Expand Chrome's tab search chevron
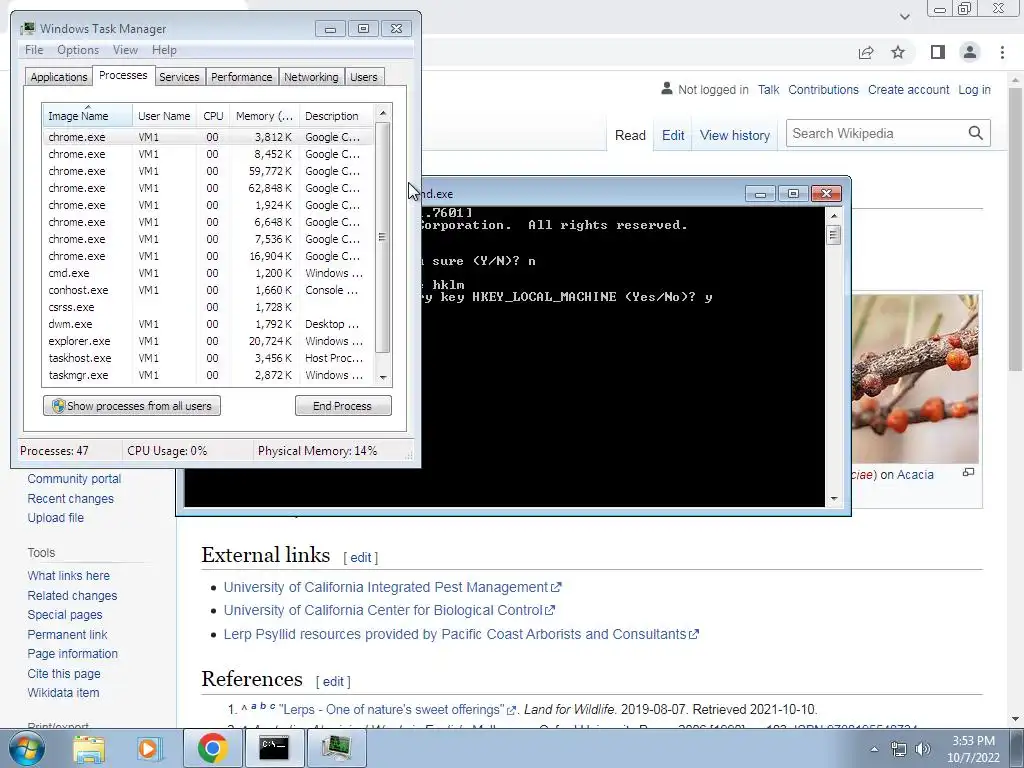1024x768 pixels. (904, 16)
